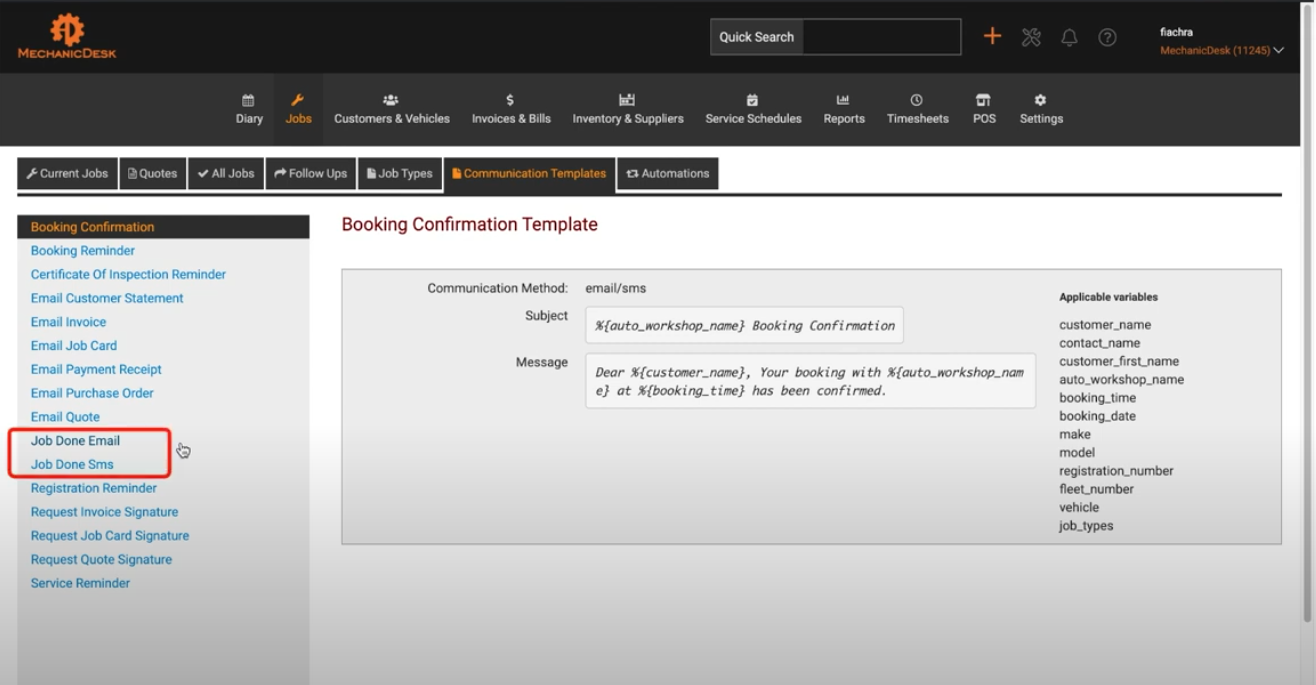Open the Diary calendar menu

pyautogui.click(x=249, y=109)
